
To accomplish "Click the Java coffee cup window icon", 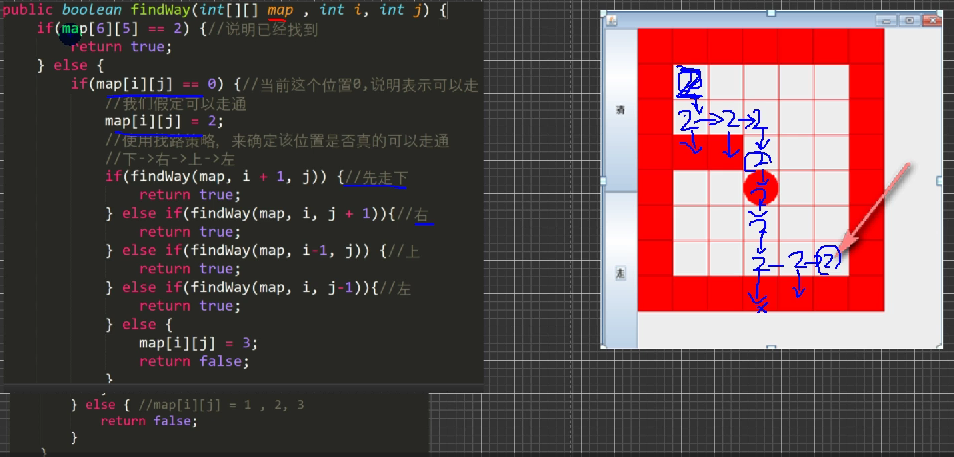I will point(611,21).
